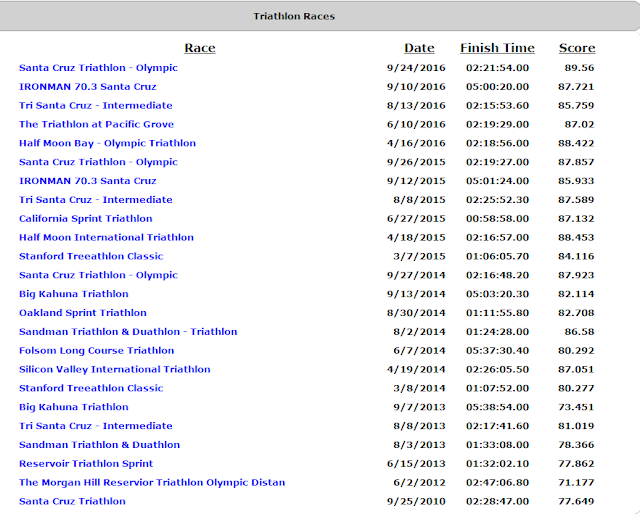640x514 pixels.
Task: Select the score value 89.56
Action: pyautogui.click(x=579, y=68)
